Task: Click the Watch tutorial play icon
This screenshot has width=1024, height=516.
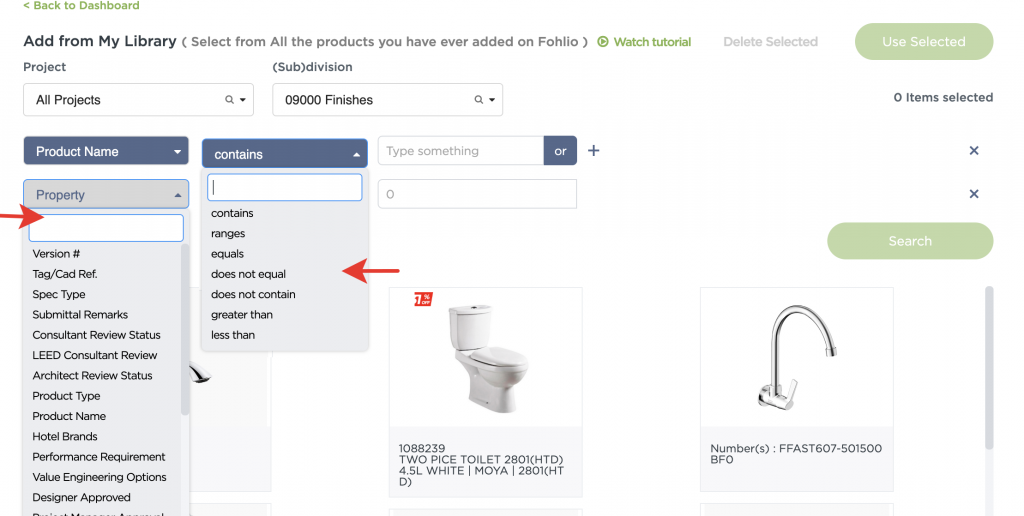Action: click(603, 42)
